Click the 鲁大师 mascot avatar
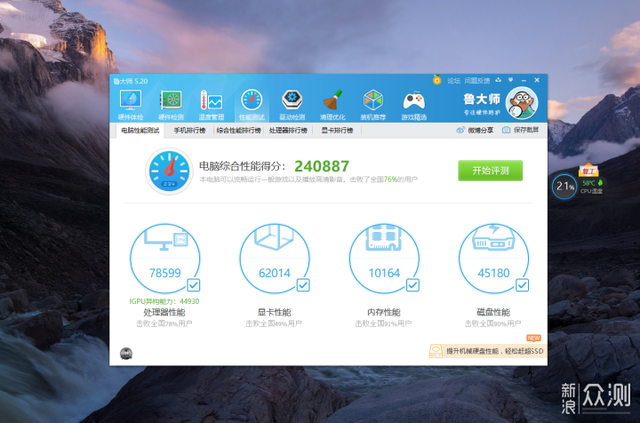This screenshot has height=423, width=640. (x=522, y=103)
